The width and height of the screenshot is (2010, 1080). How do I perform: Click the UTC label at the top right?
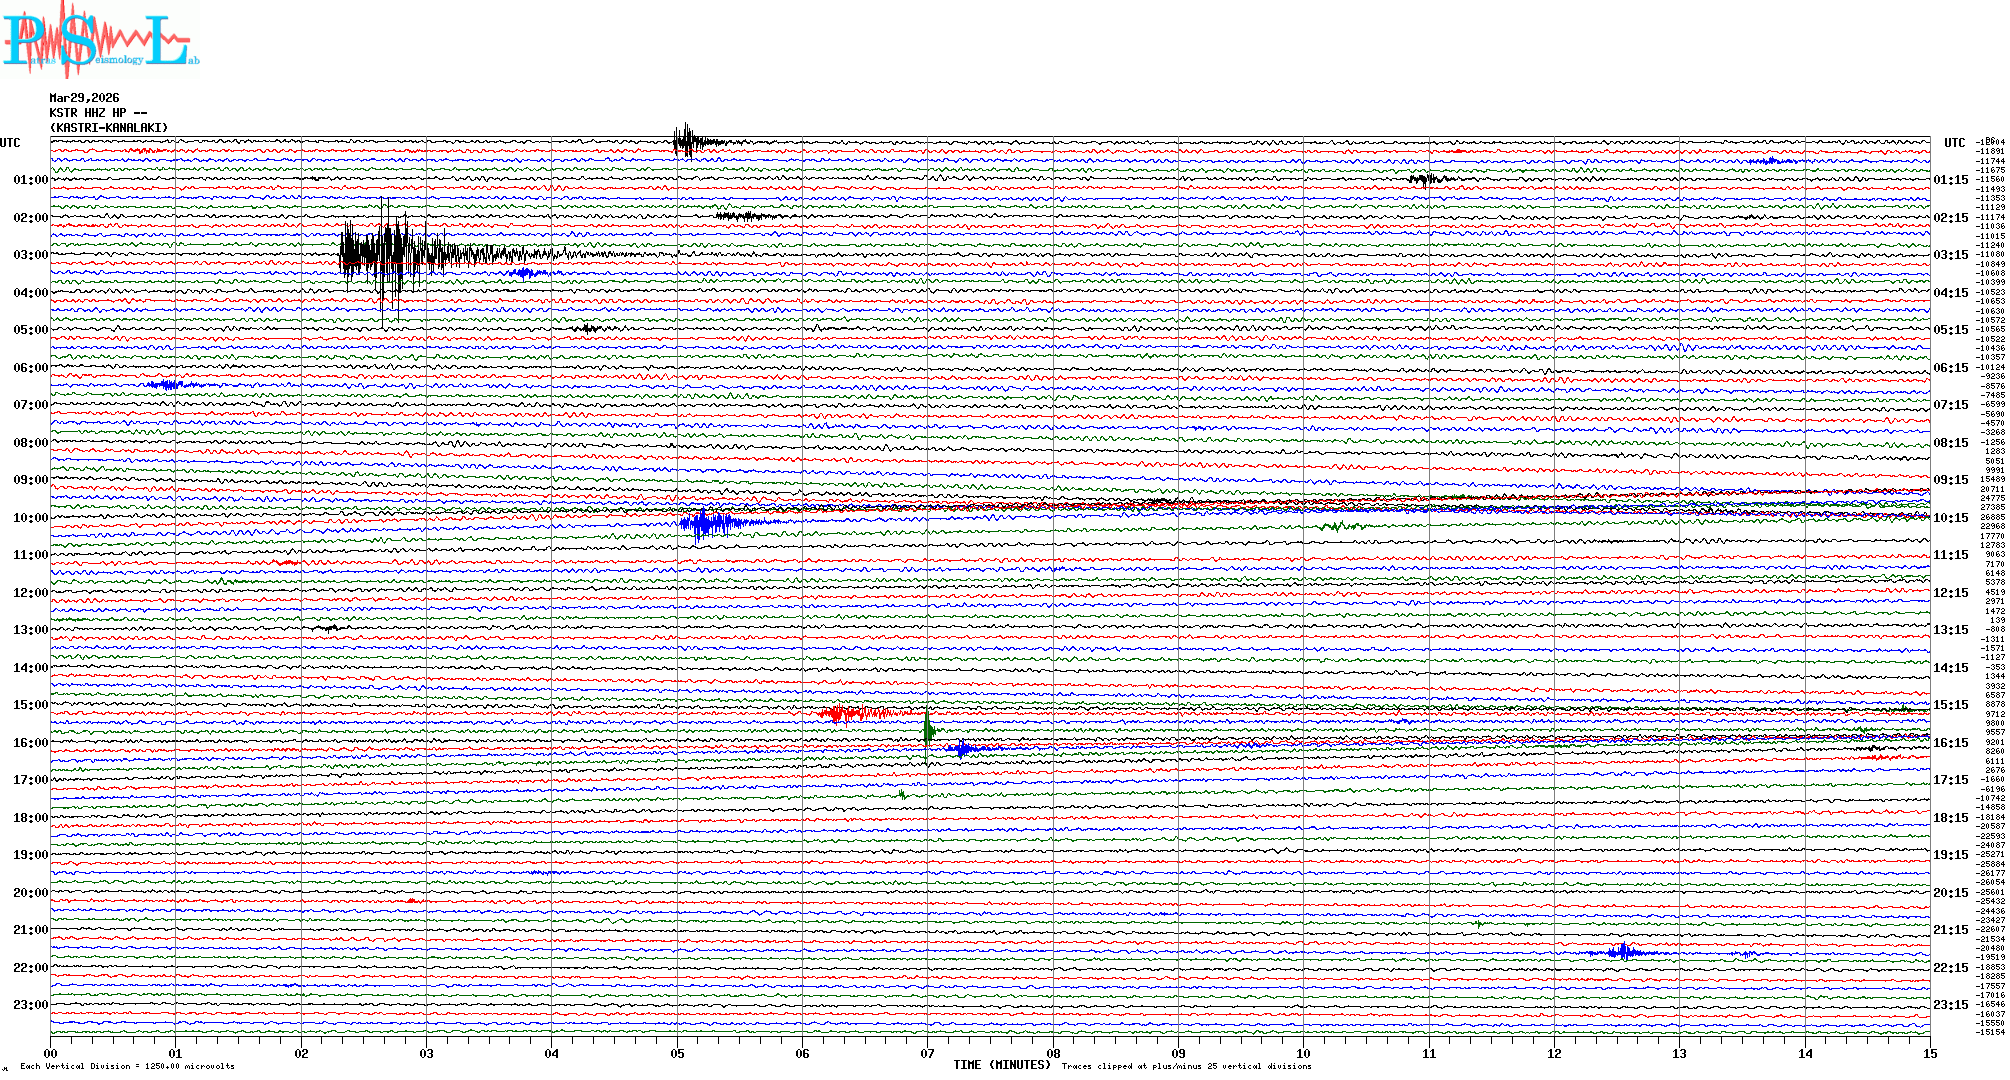coord(1954,143)
